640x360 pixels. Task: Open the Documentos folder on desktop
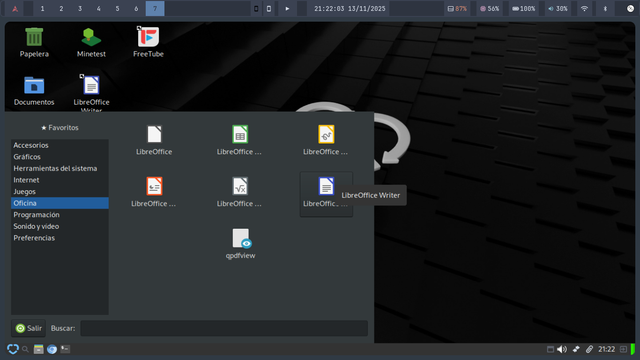click(34, 91)
